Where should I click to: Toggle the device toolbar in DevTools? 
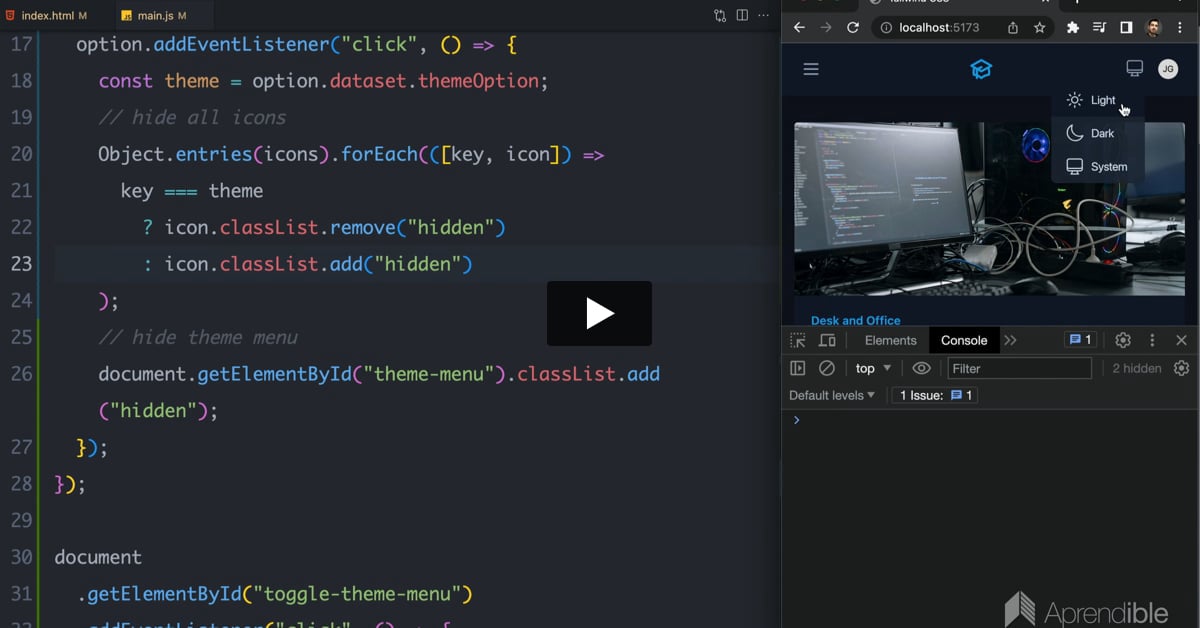coord(827,340)
